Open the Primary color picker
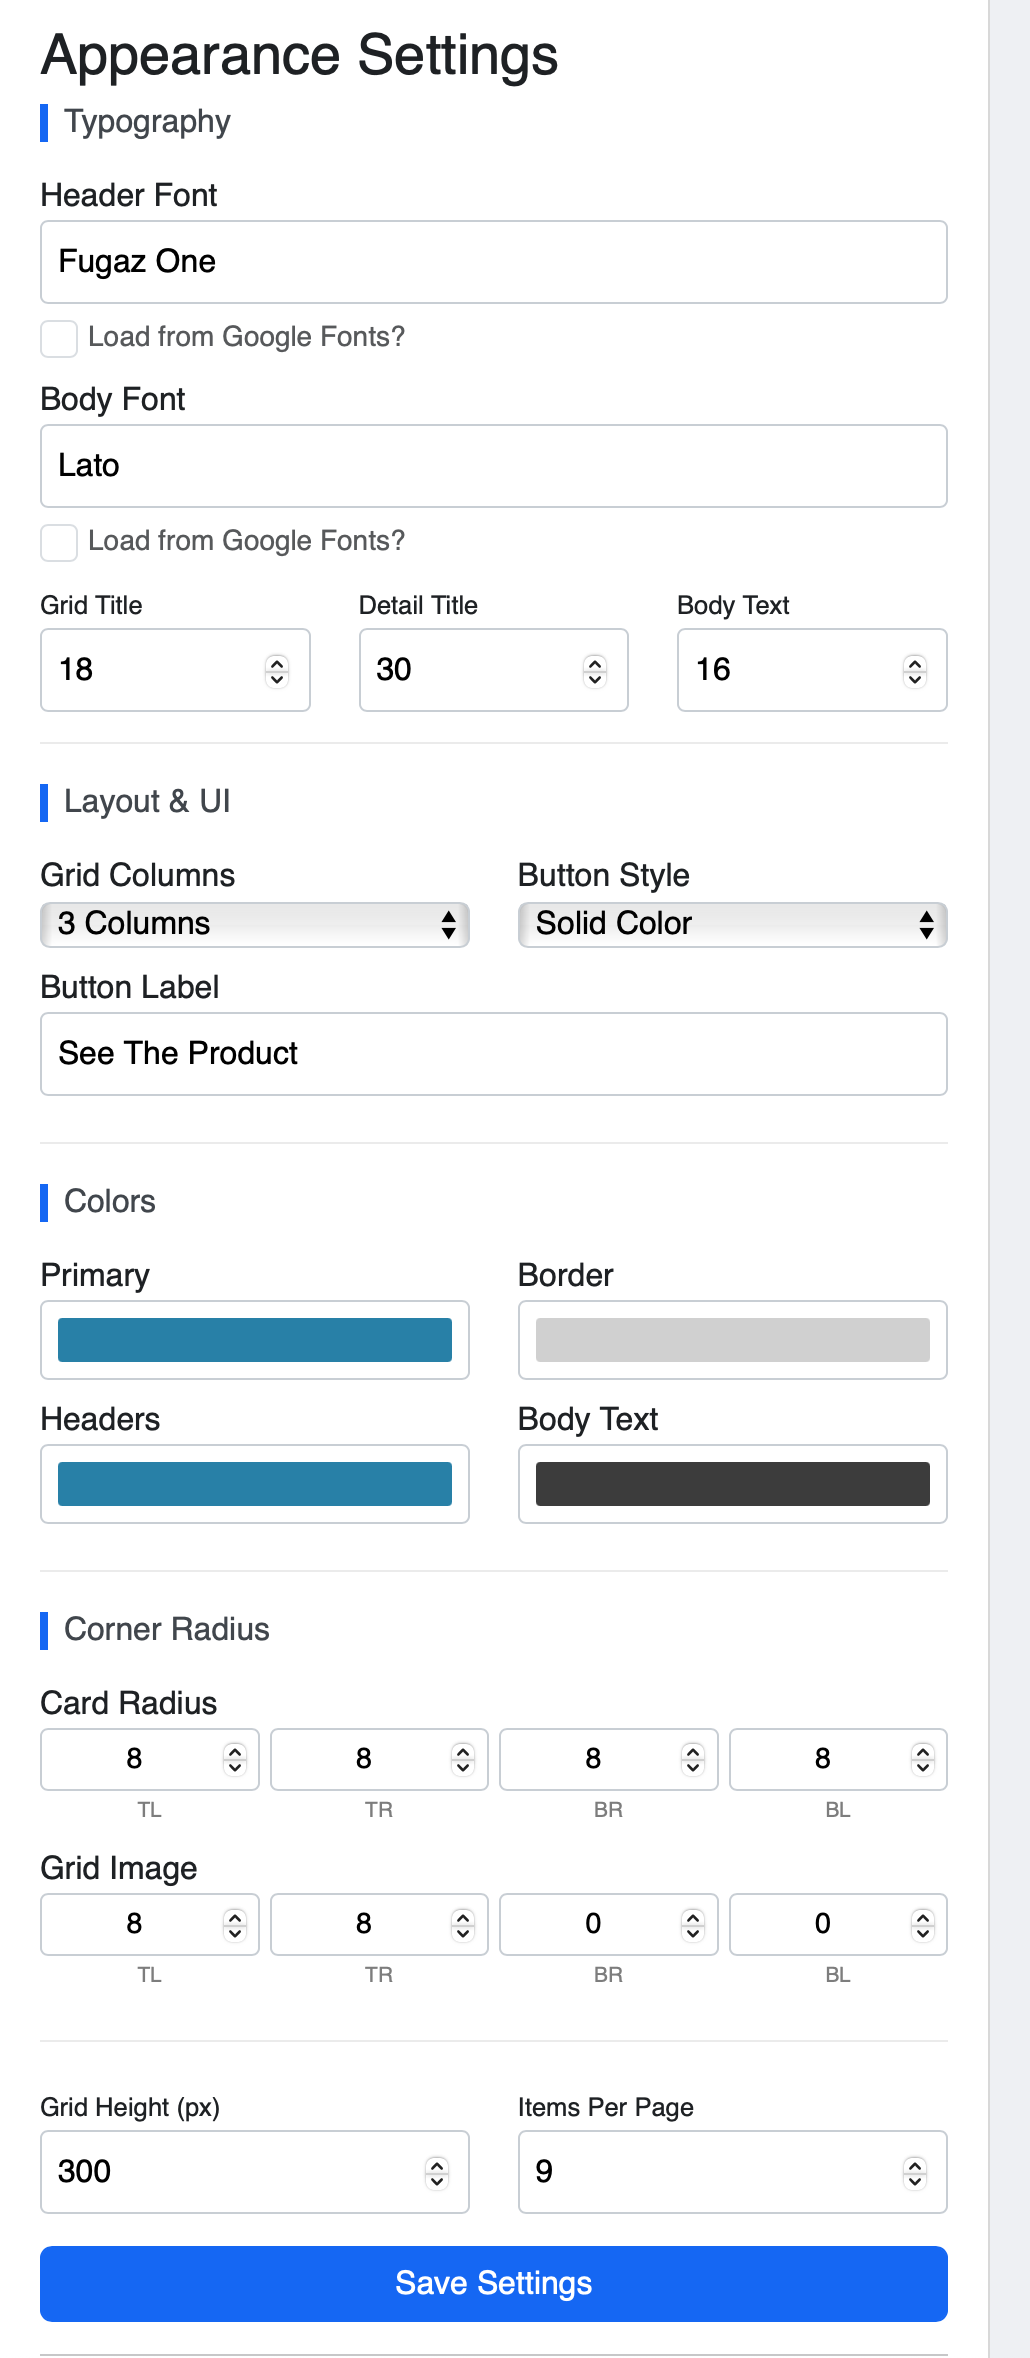This screenshot has width=1030, height=2358. pyautogui.click(x=255, y=1340)
